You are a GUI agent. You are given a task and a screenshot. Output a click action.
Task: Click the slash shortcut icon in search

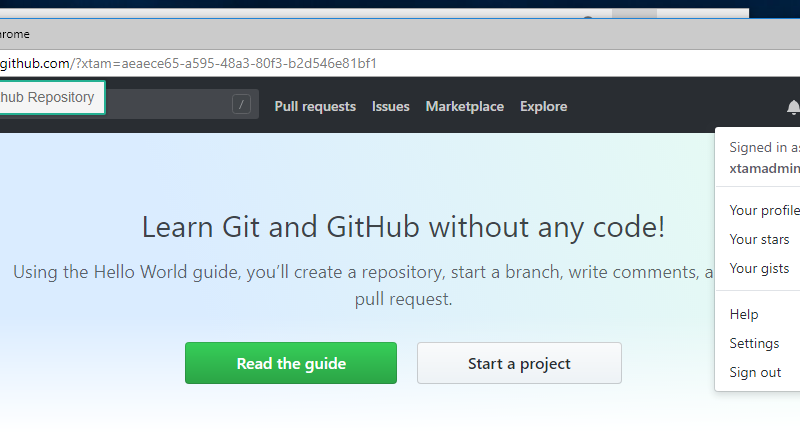(x=241, y=105)
